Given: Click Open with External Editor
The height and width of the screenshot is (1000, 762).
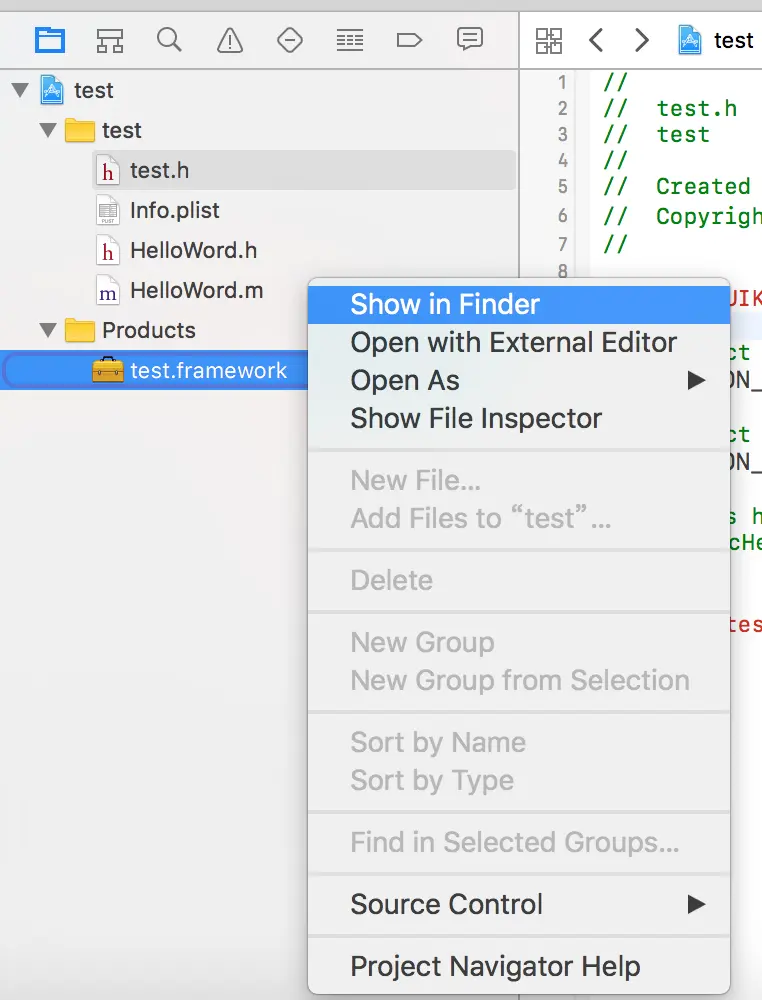Looking at the screenshot, I should (x=512, y=342).
